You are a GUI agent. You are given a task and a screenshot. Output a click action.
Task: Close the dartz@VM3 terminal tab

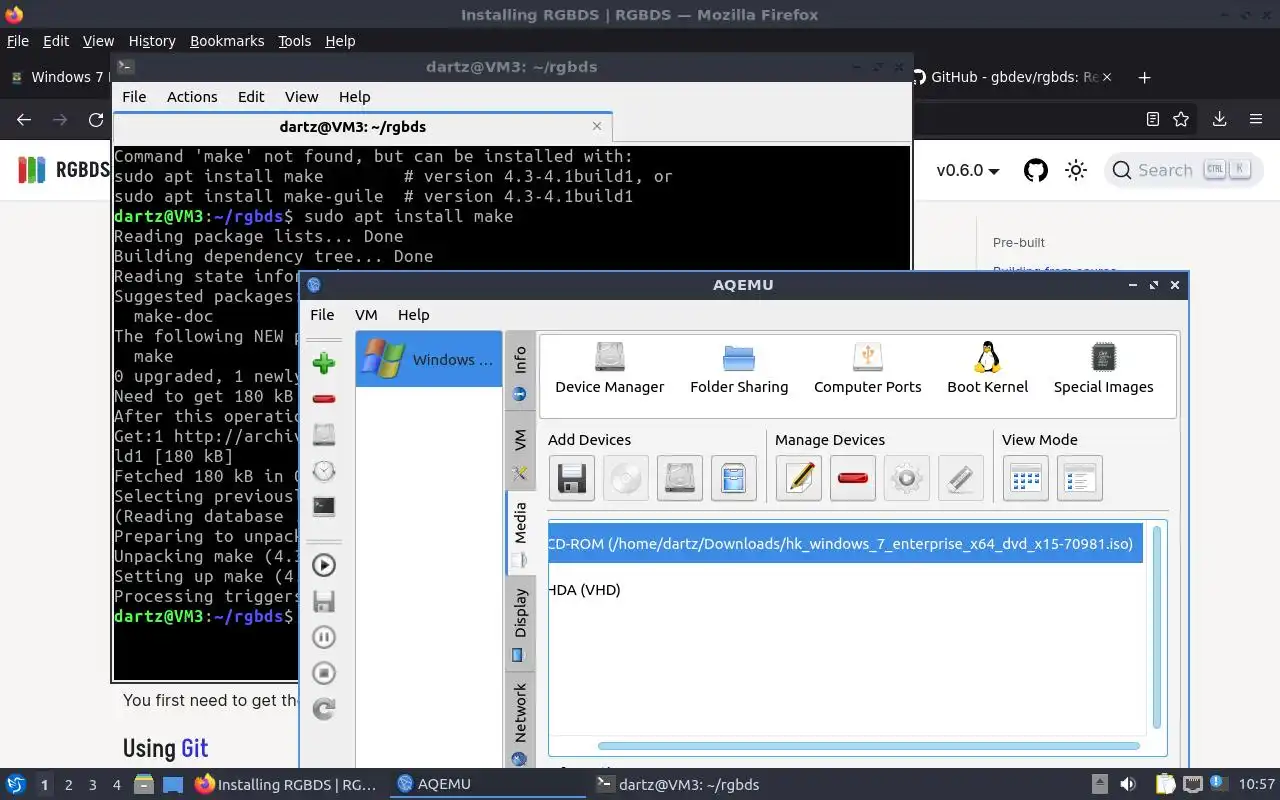click(597, 126)
